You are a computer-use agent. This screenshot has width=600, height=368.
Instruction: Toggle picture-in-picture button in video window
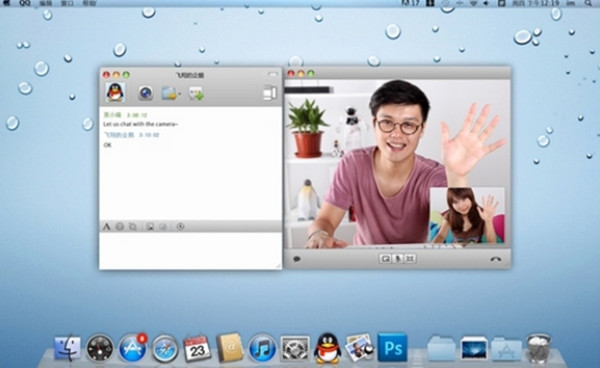385,259
